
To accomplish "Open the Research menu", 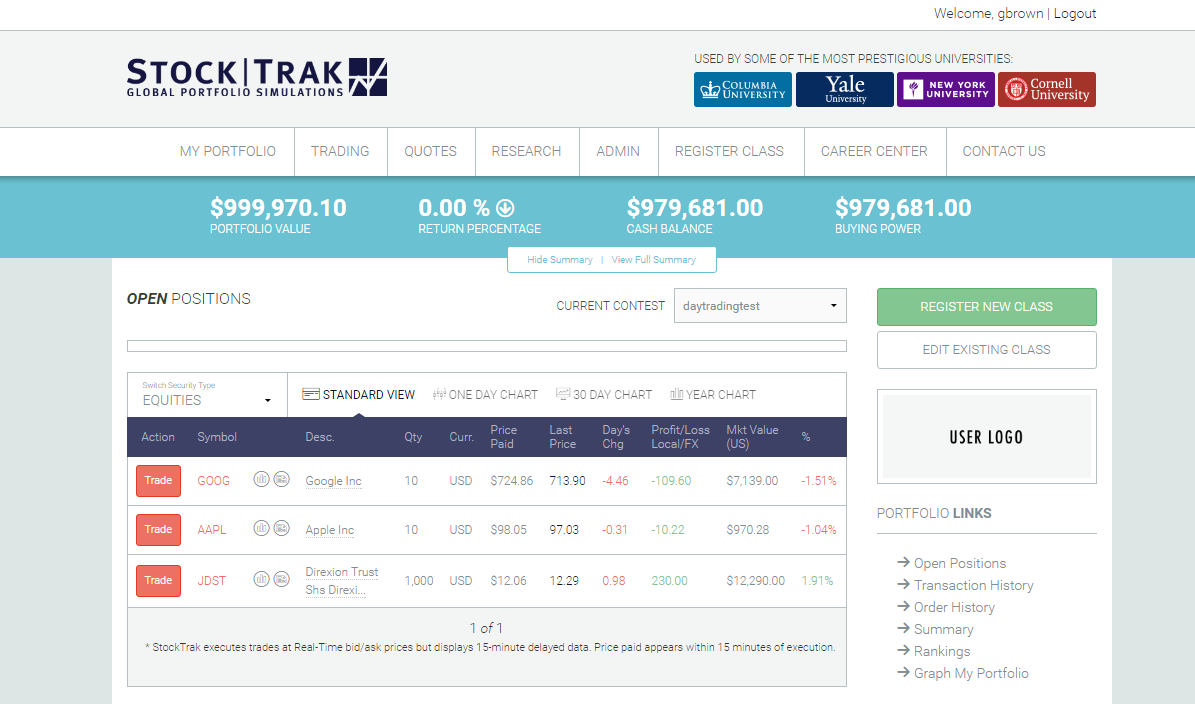I will pyautogui.click(x=527, y=152).
